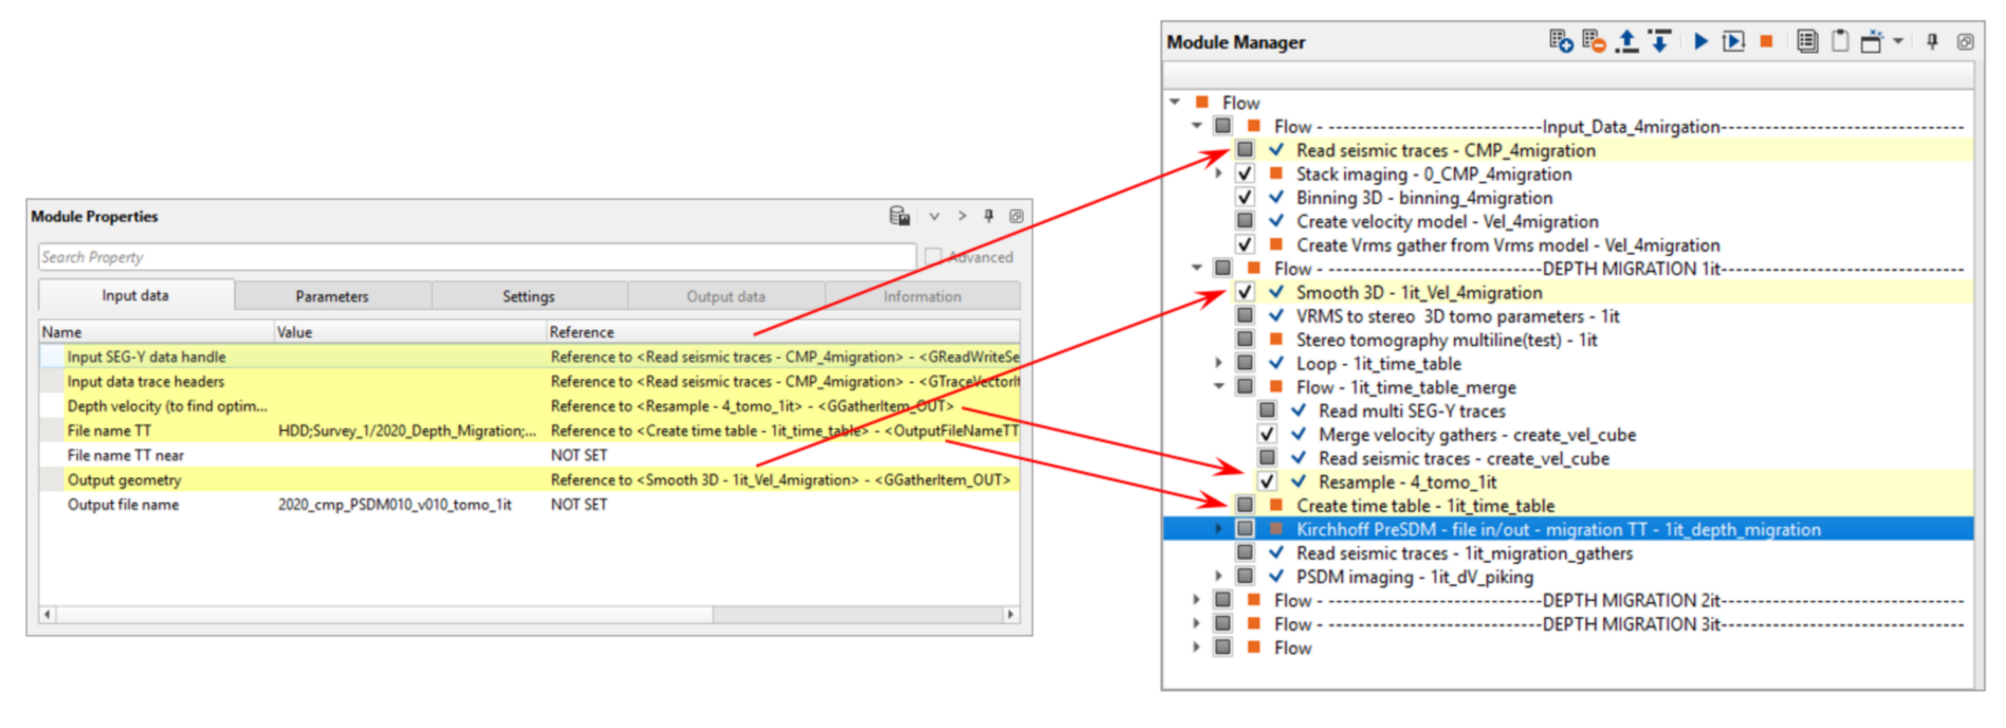Click the database save icon in Module Properties
The width and height of the screenshot is (2006, 728).
(x=899, y=216)
